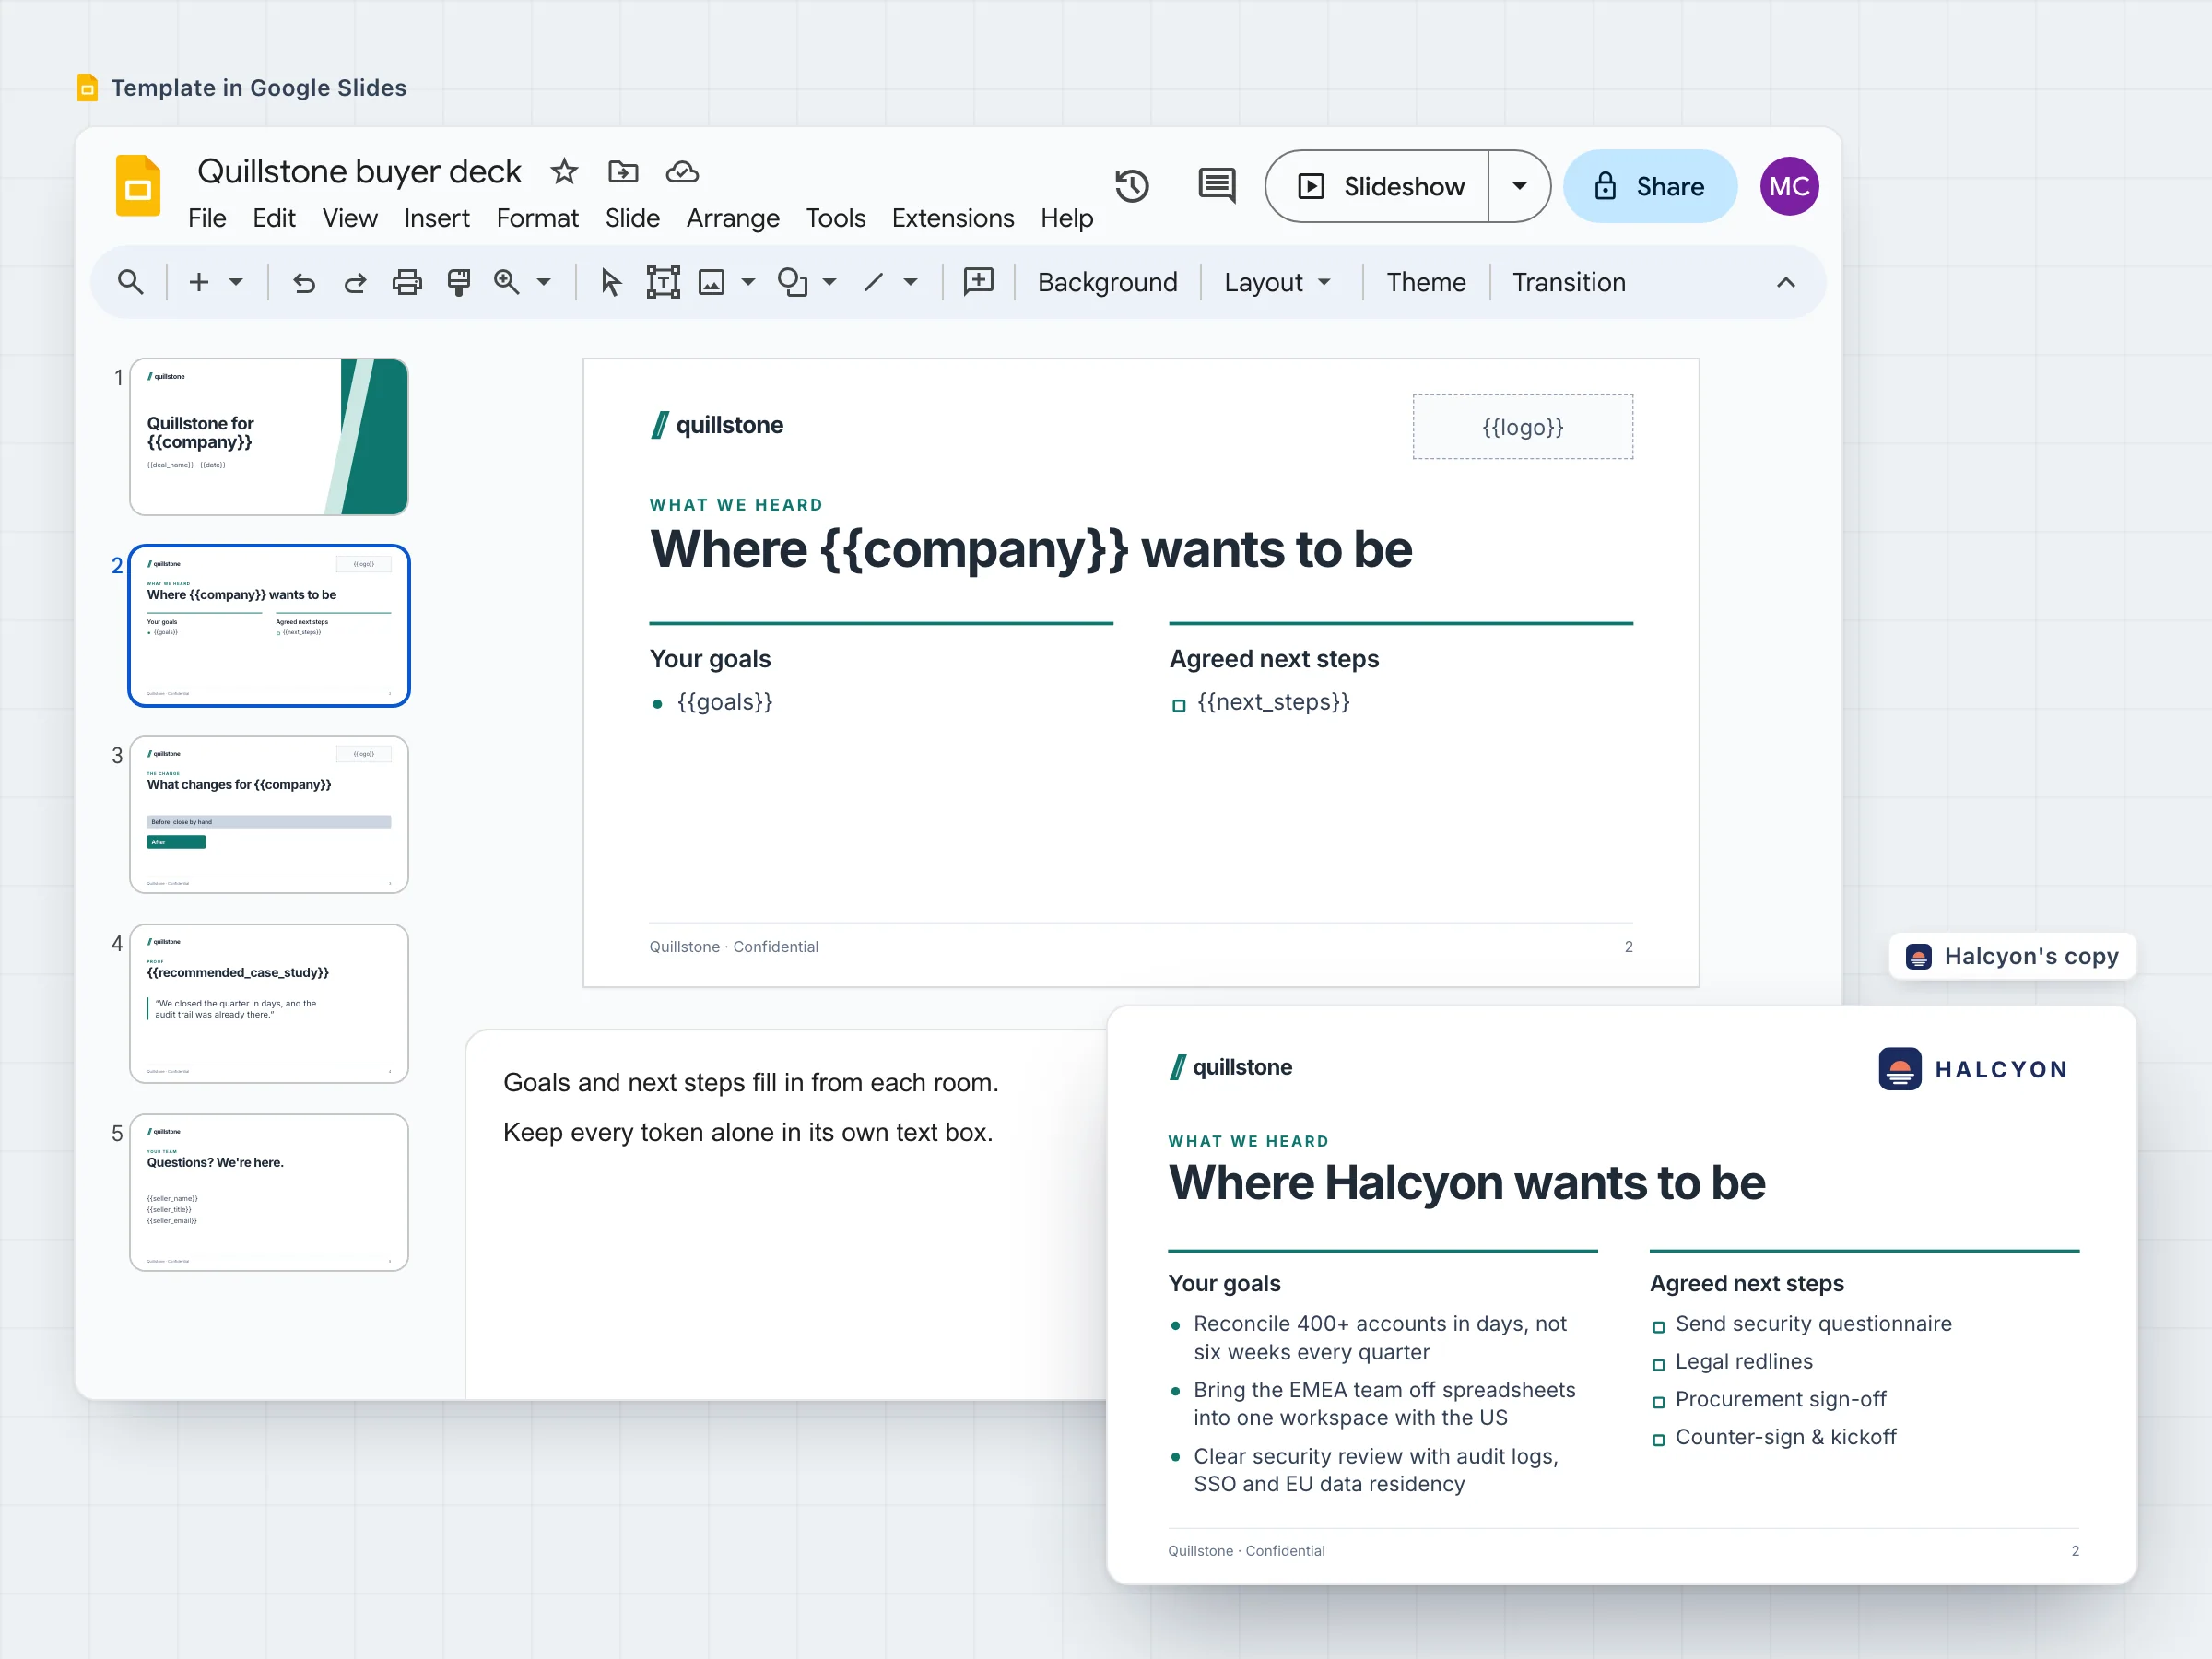
Task: Click the search menus magnifier icon
Action: click(x=130, y=283)
